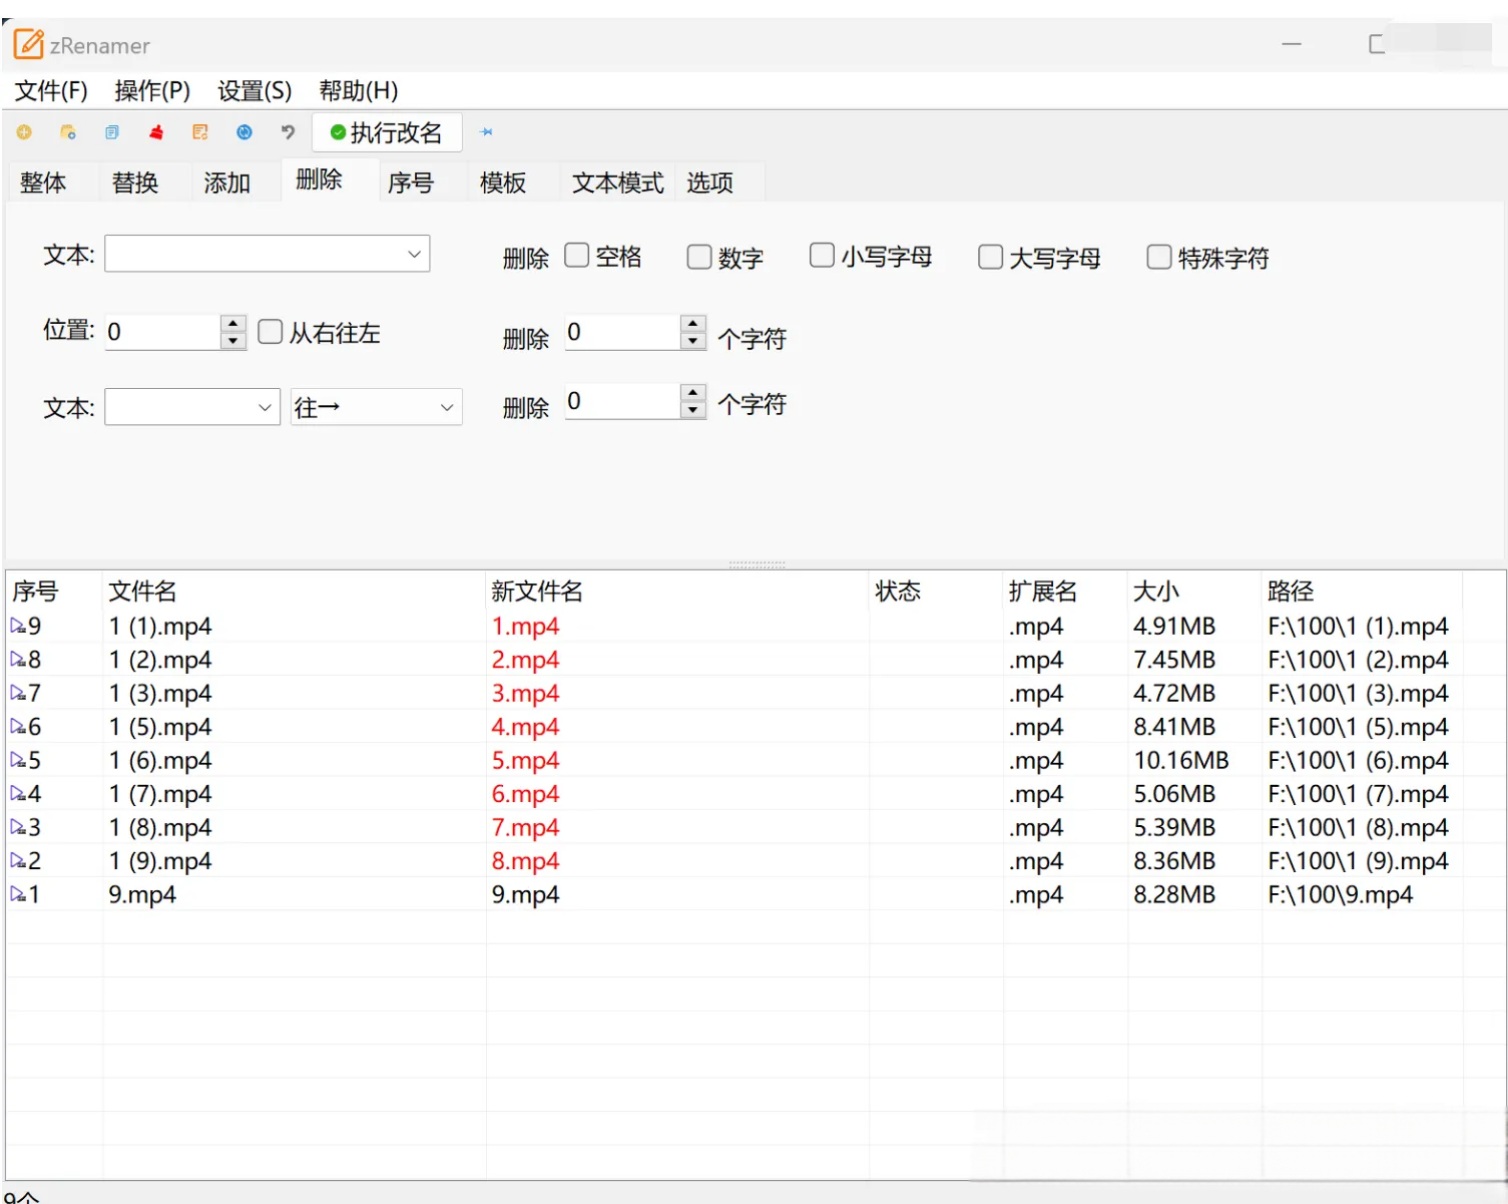1508x1204 pixels.
Task: Click the 状态 column header
Action: pos(936,591)
